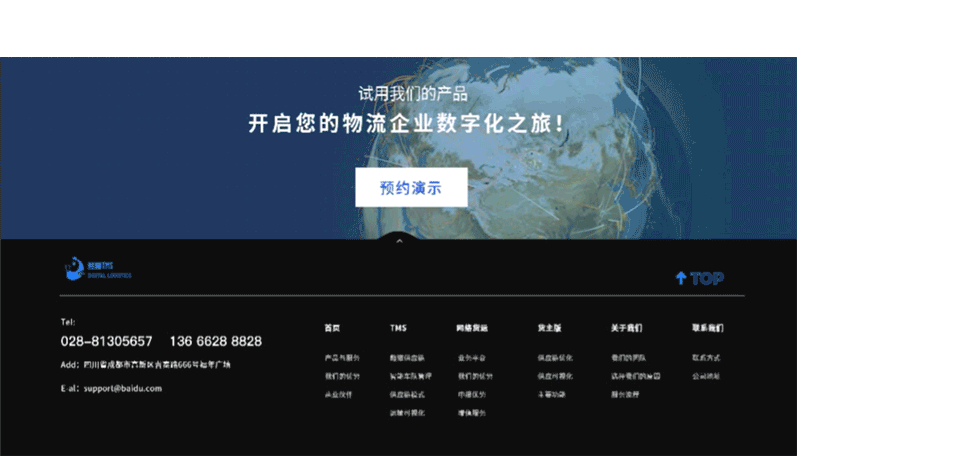Open 我们的优势 link in 首页 column
The width and height of the screenshot is (958, 456).
pos(342,377)
